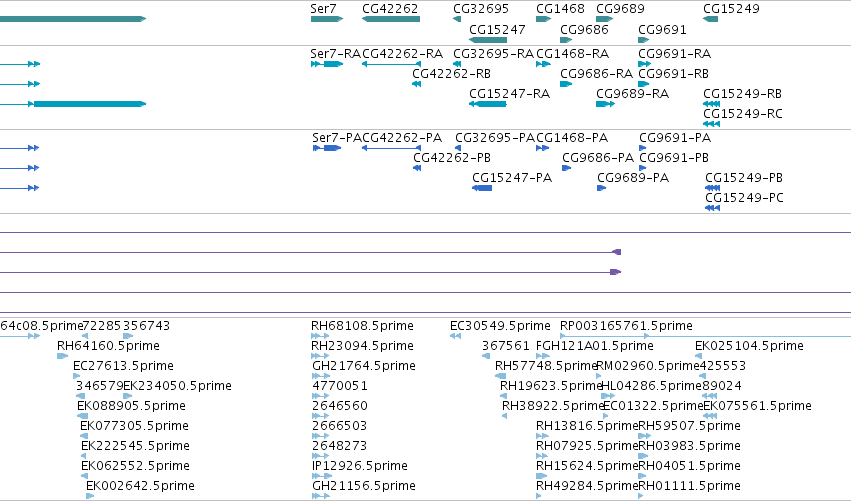Click the CG15249 gene label
This screenshot has height=501, width=851.
[732, 9]
